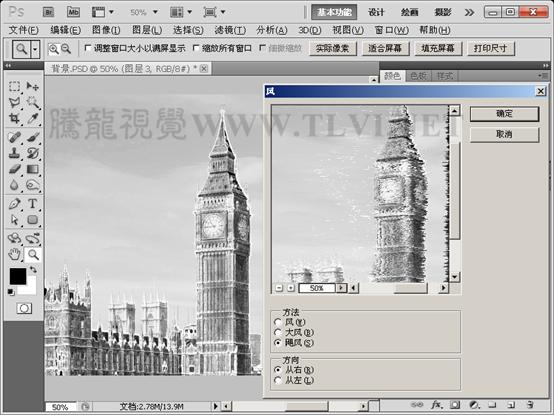Open the 滤镜(T) menu
The image size is (554, 415).
click(x=230, y=30)
